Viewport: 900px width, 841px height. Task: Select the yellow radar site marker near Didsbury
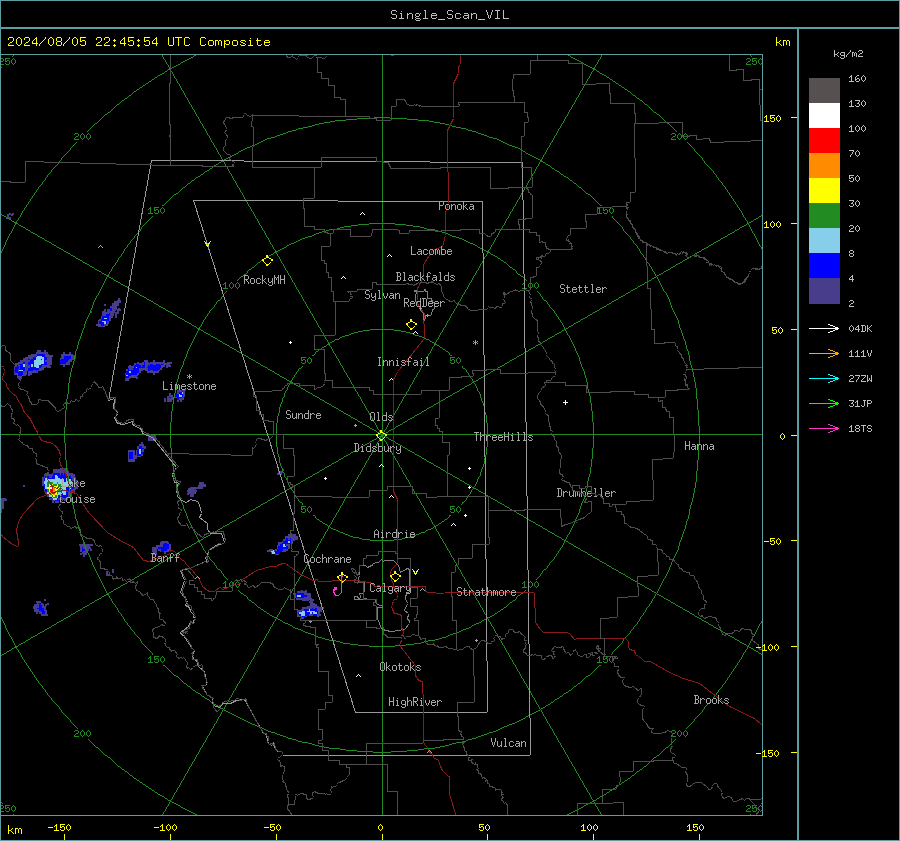click(x=382, y=435)
